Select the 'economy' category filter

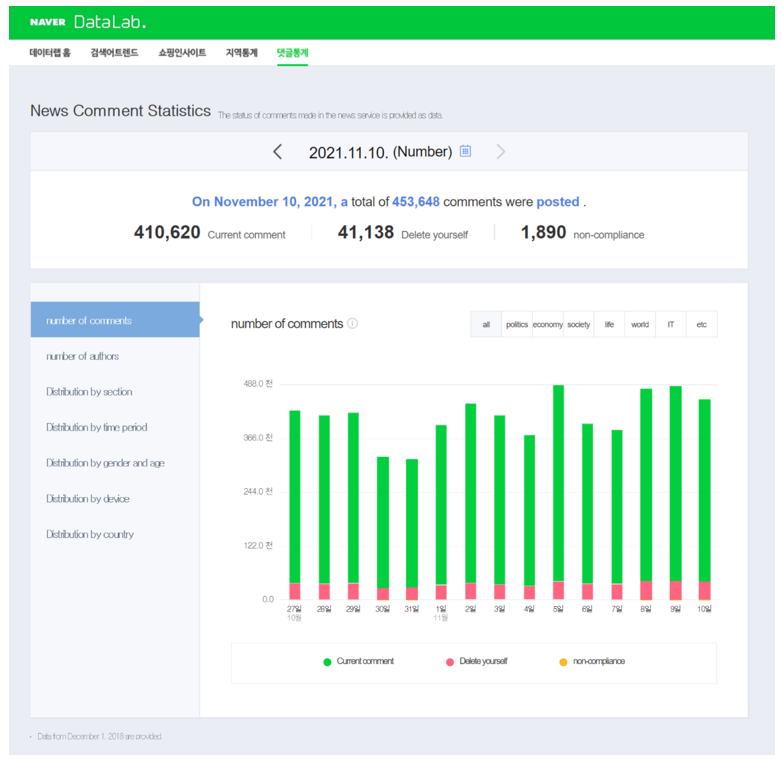pyautogui.click(x=548, y=324)
